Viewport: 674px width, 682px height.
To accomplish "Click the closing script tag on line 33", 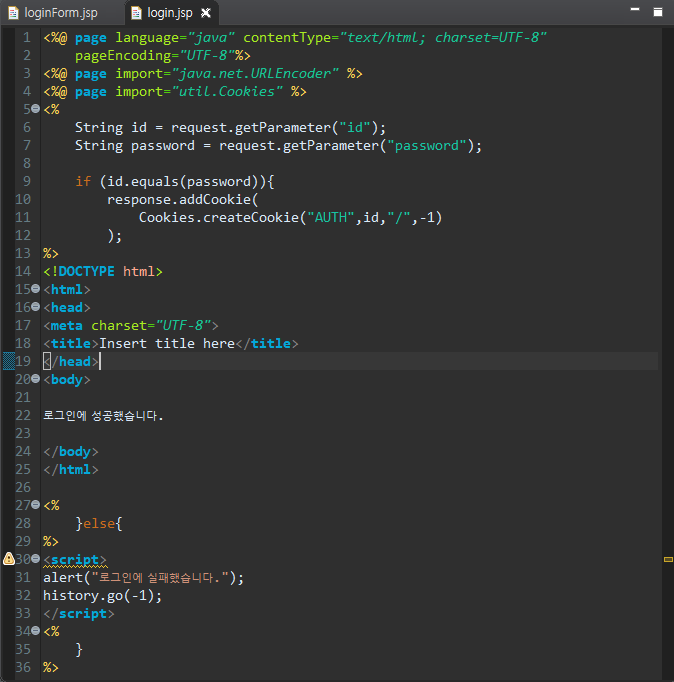I will [79, 614].
